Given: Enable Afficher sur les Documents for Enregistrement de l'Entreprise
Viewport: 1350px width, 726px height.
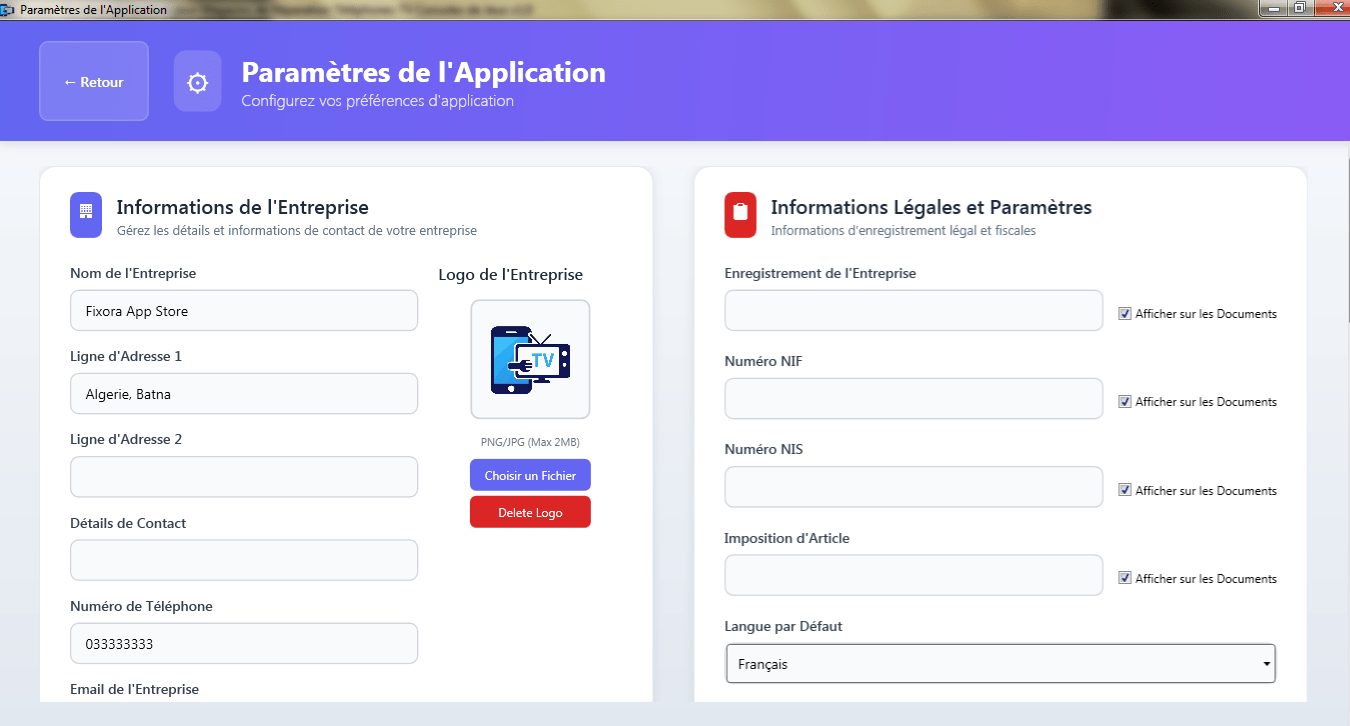Looking at the screenshot, I should (x=1124, y=313).
